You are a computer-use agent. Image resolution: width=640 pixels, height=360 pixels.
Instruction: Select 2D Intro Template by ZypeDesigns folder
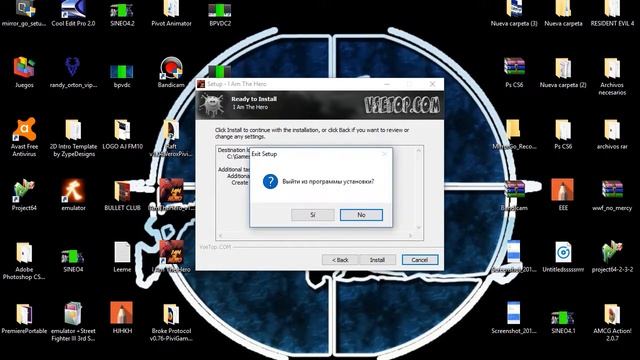pyautogui.click(x=73, y=137)
